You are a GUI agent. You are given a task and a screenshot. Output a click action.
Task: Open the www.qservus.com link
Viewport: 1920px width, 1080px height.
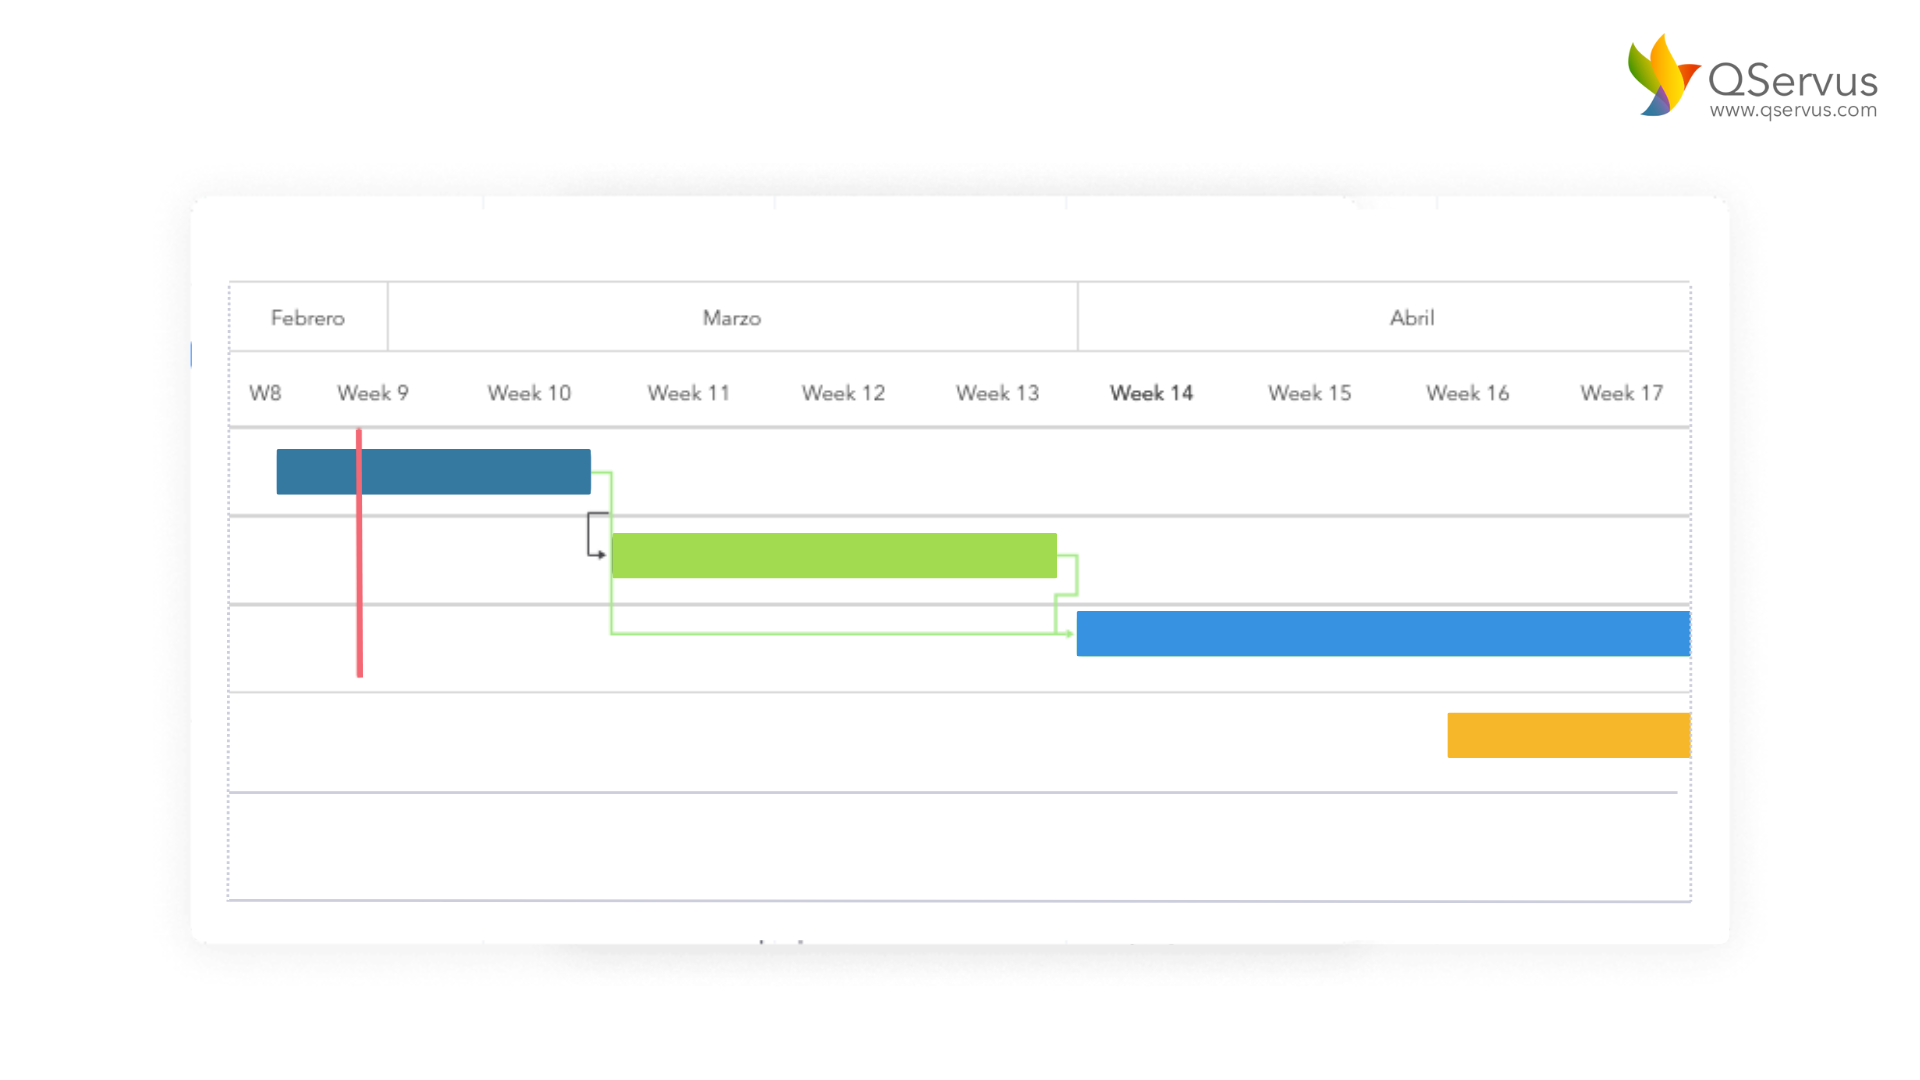click(x=1793, y=110)
